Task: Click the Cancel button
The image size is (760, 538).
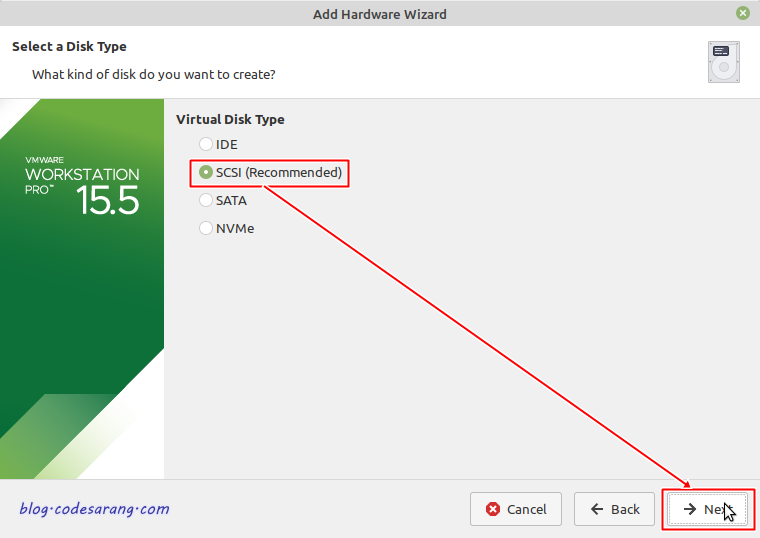Action: coord(516,509)
